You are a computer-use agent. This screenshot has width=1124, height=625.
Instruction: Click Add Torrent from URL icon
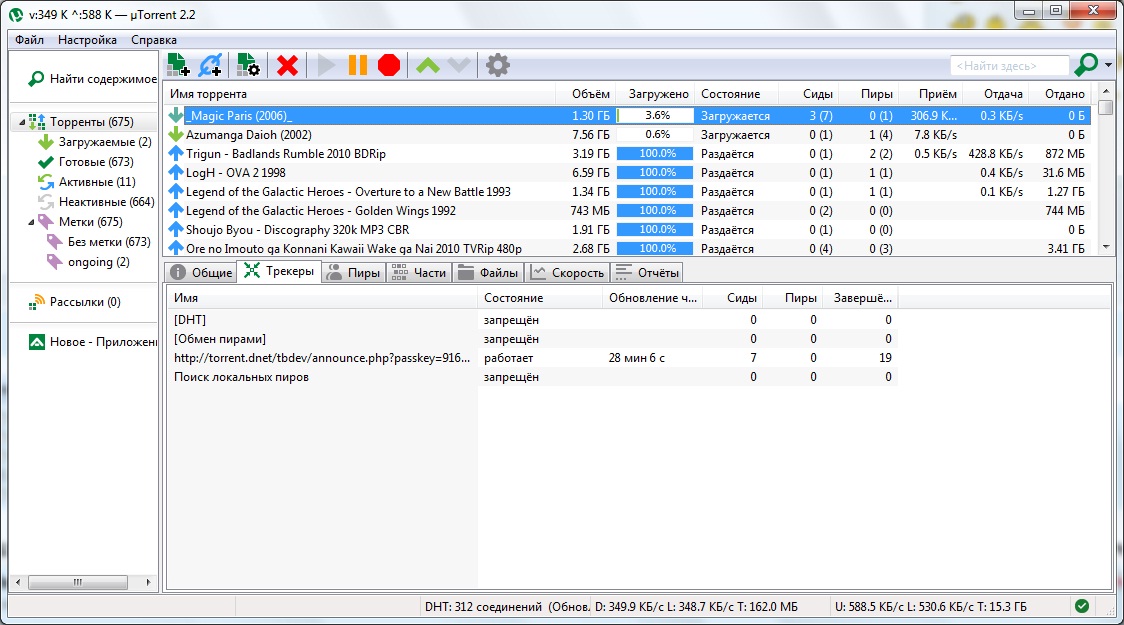210,65
